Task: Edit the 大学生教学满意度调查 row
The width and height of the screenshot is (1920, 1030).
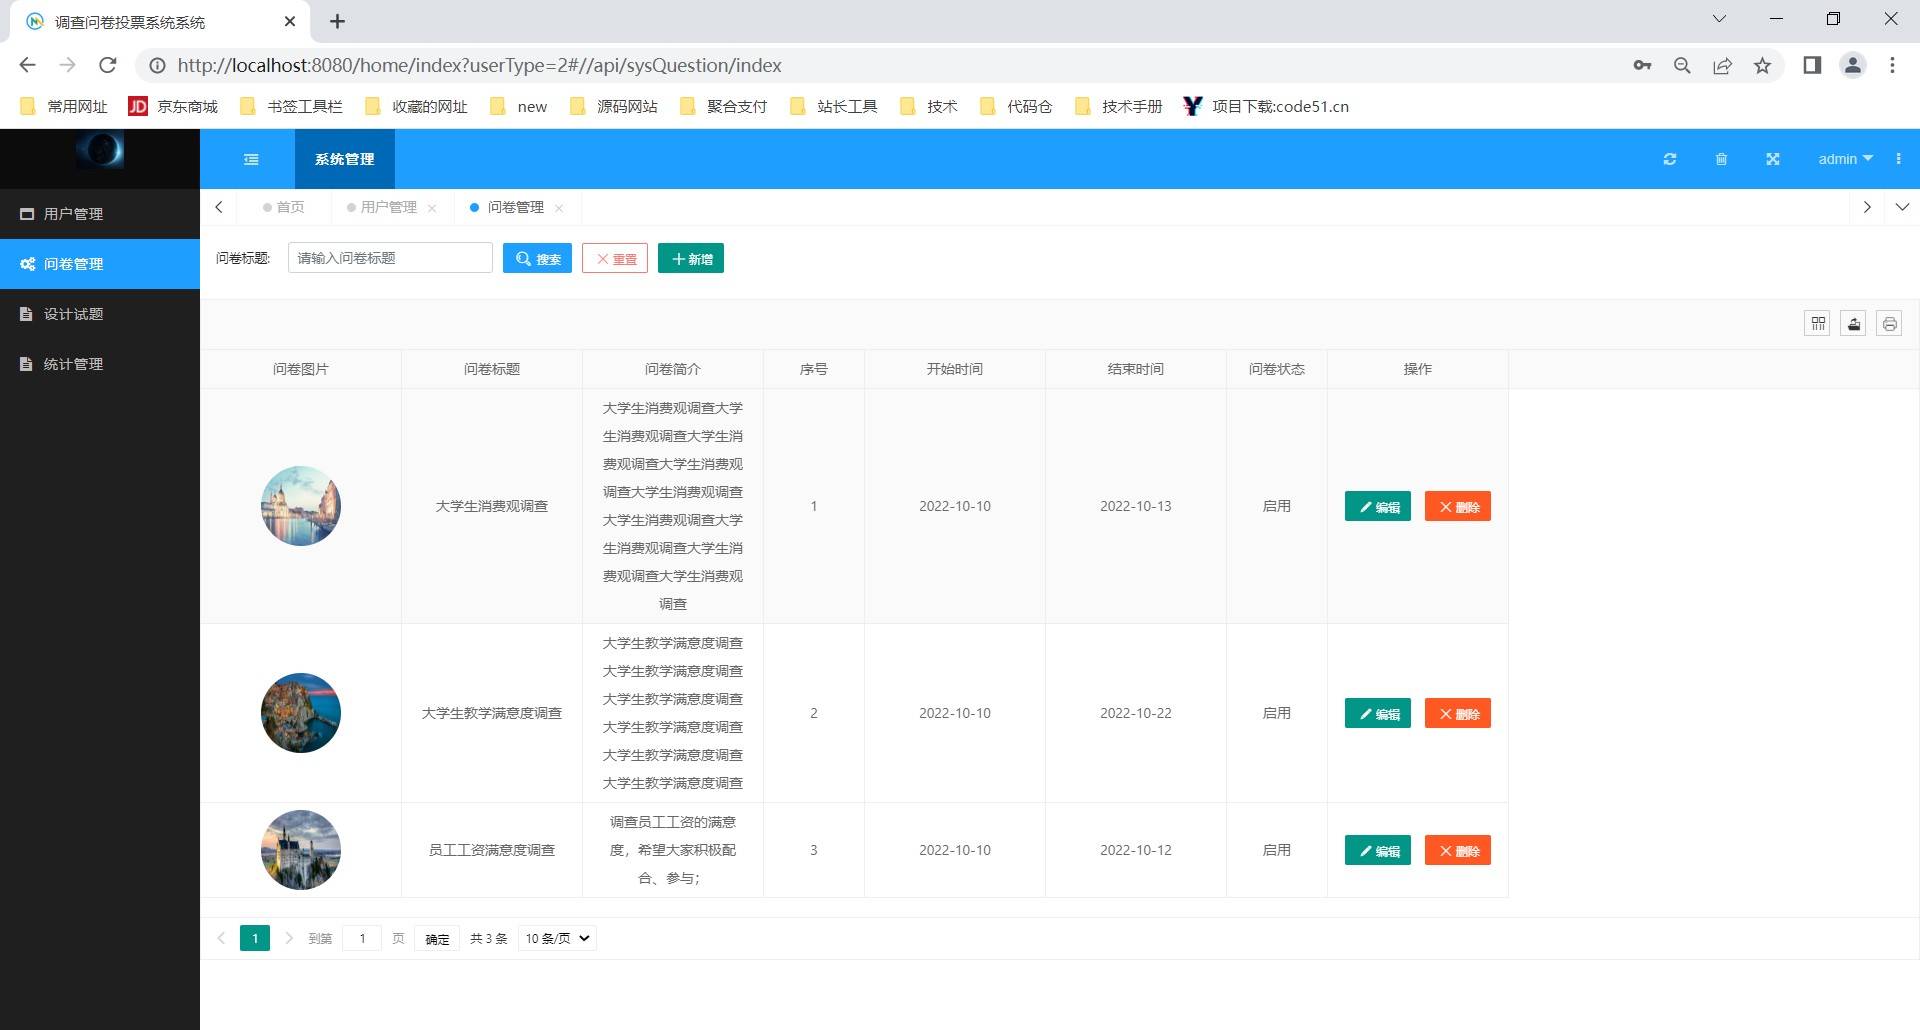Action: (1378, 713)
